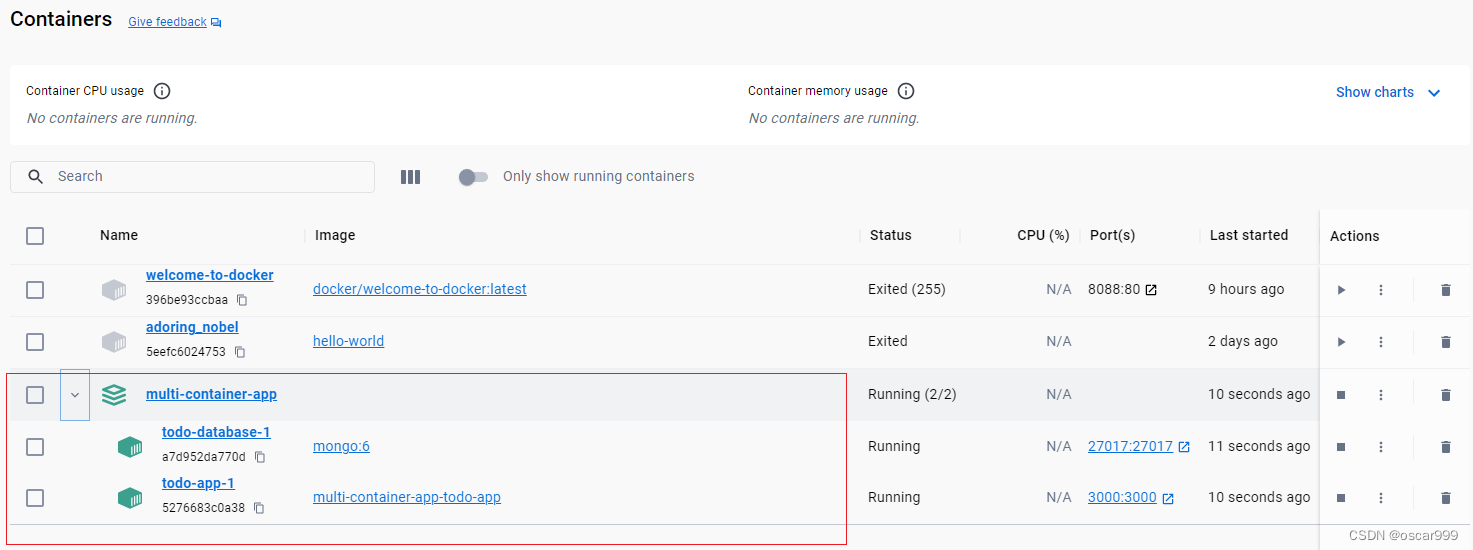Click the Container CPU usage info icon

pos(162,91)
